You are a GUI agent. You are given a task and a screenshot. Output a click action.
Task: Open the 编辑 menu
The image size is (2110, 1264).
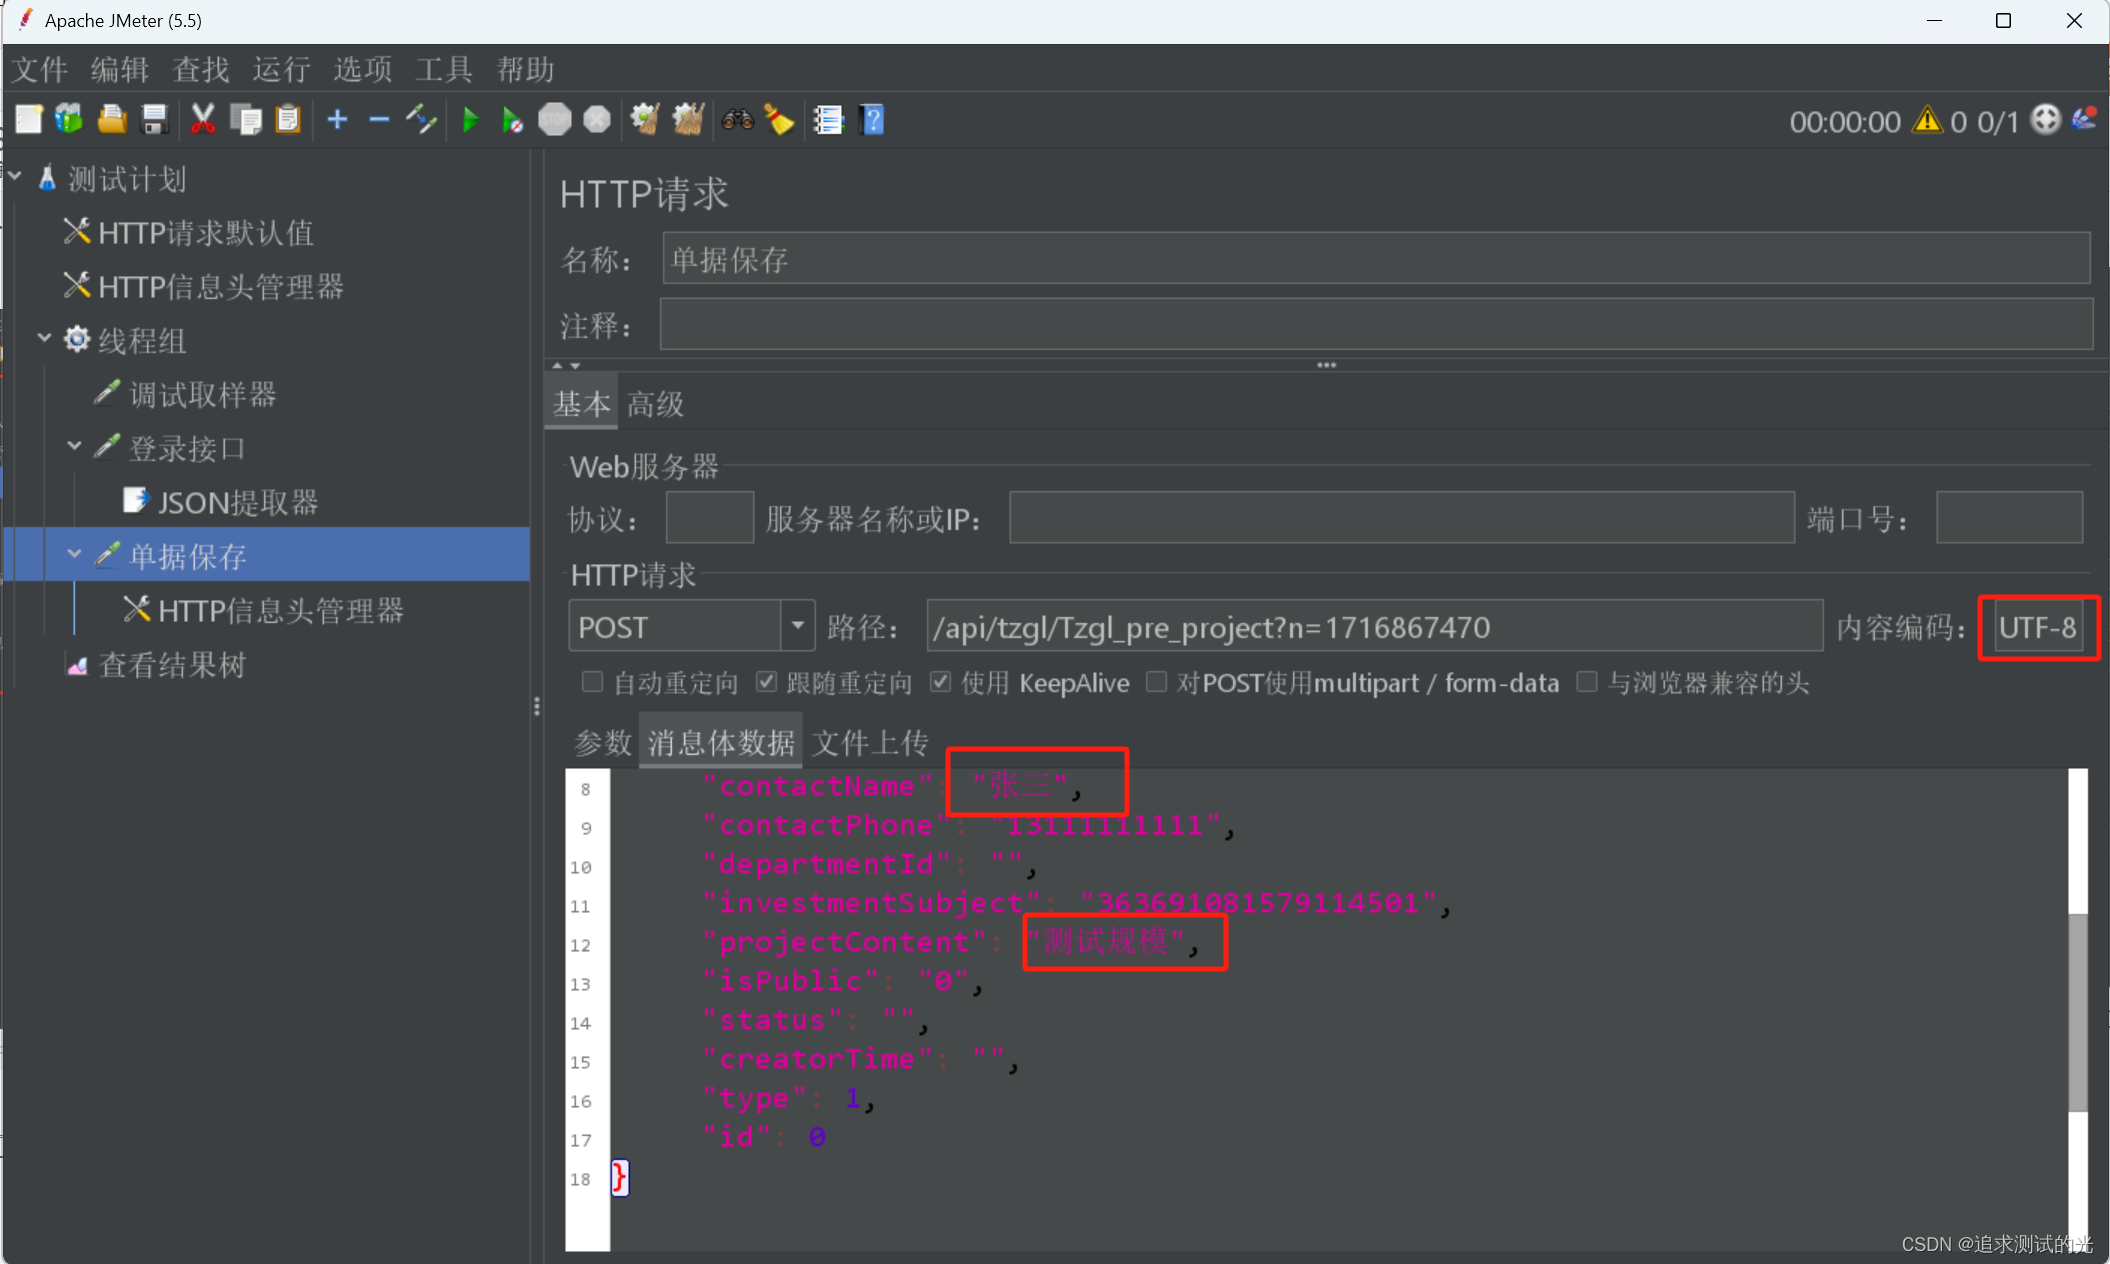click(120, 69)
